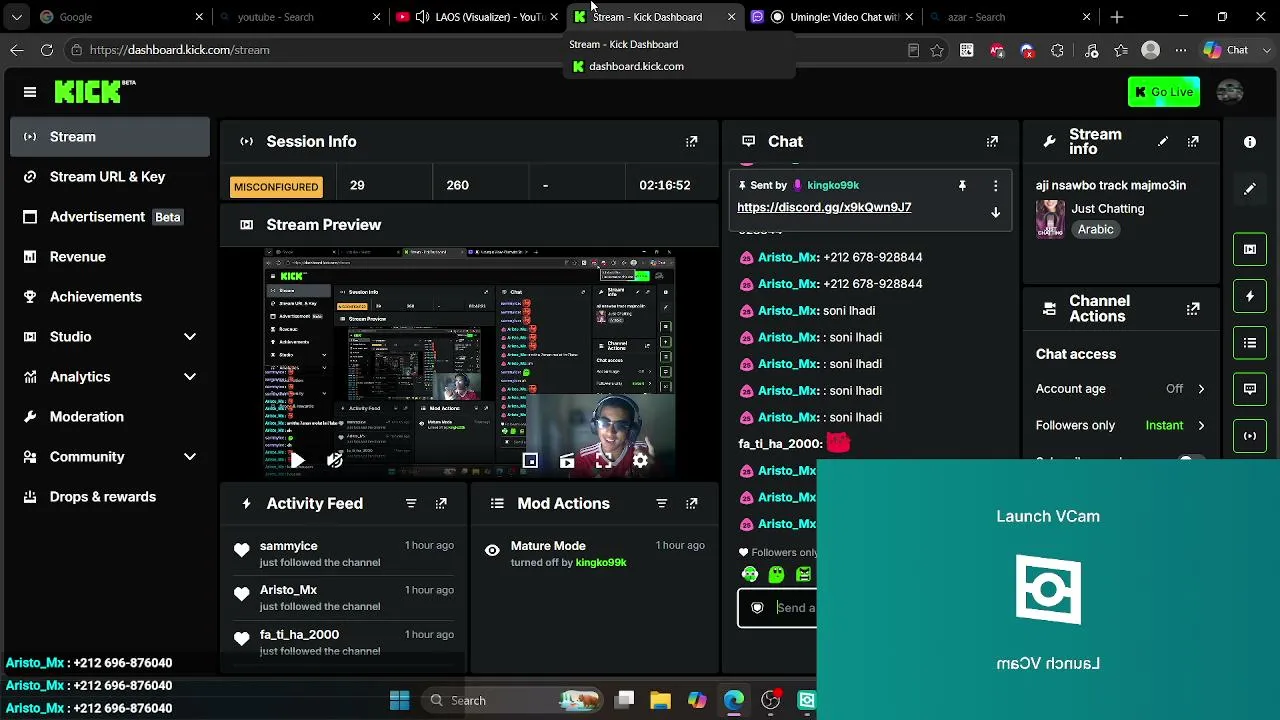Open the Advertisement Beta section

pos(110,217)
